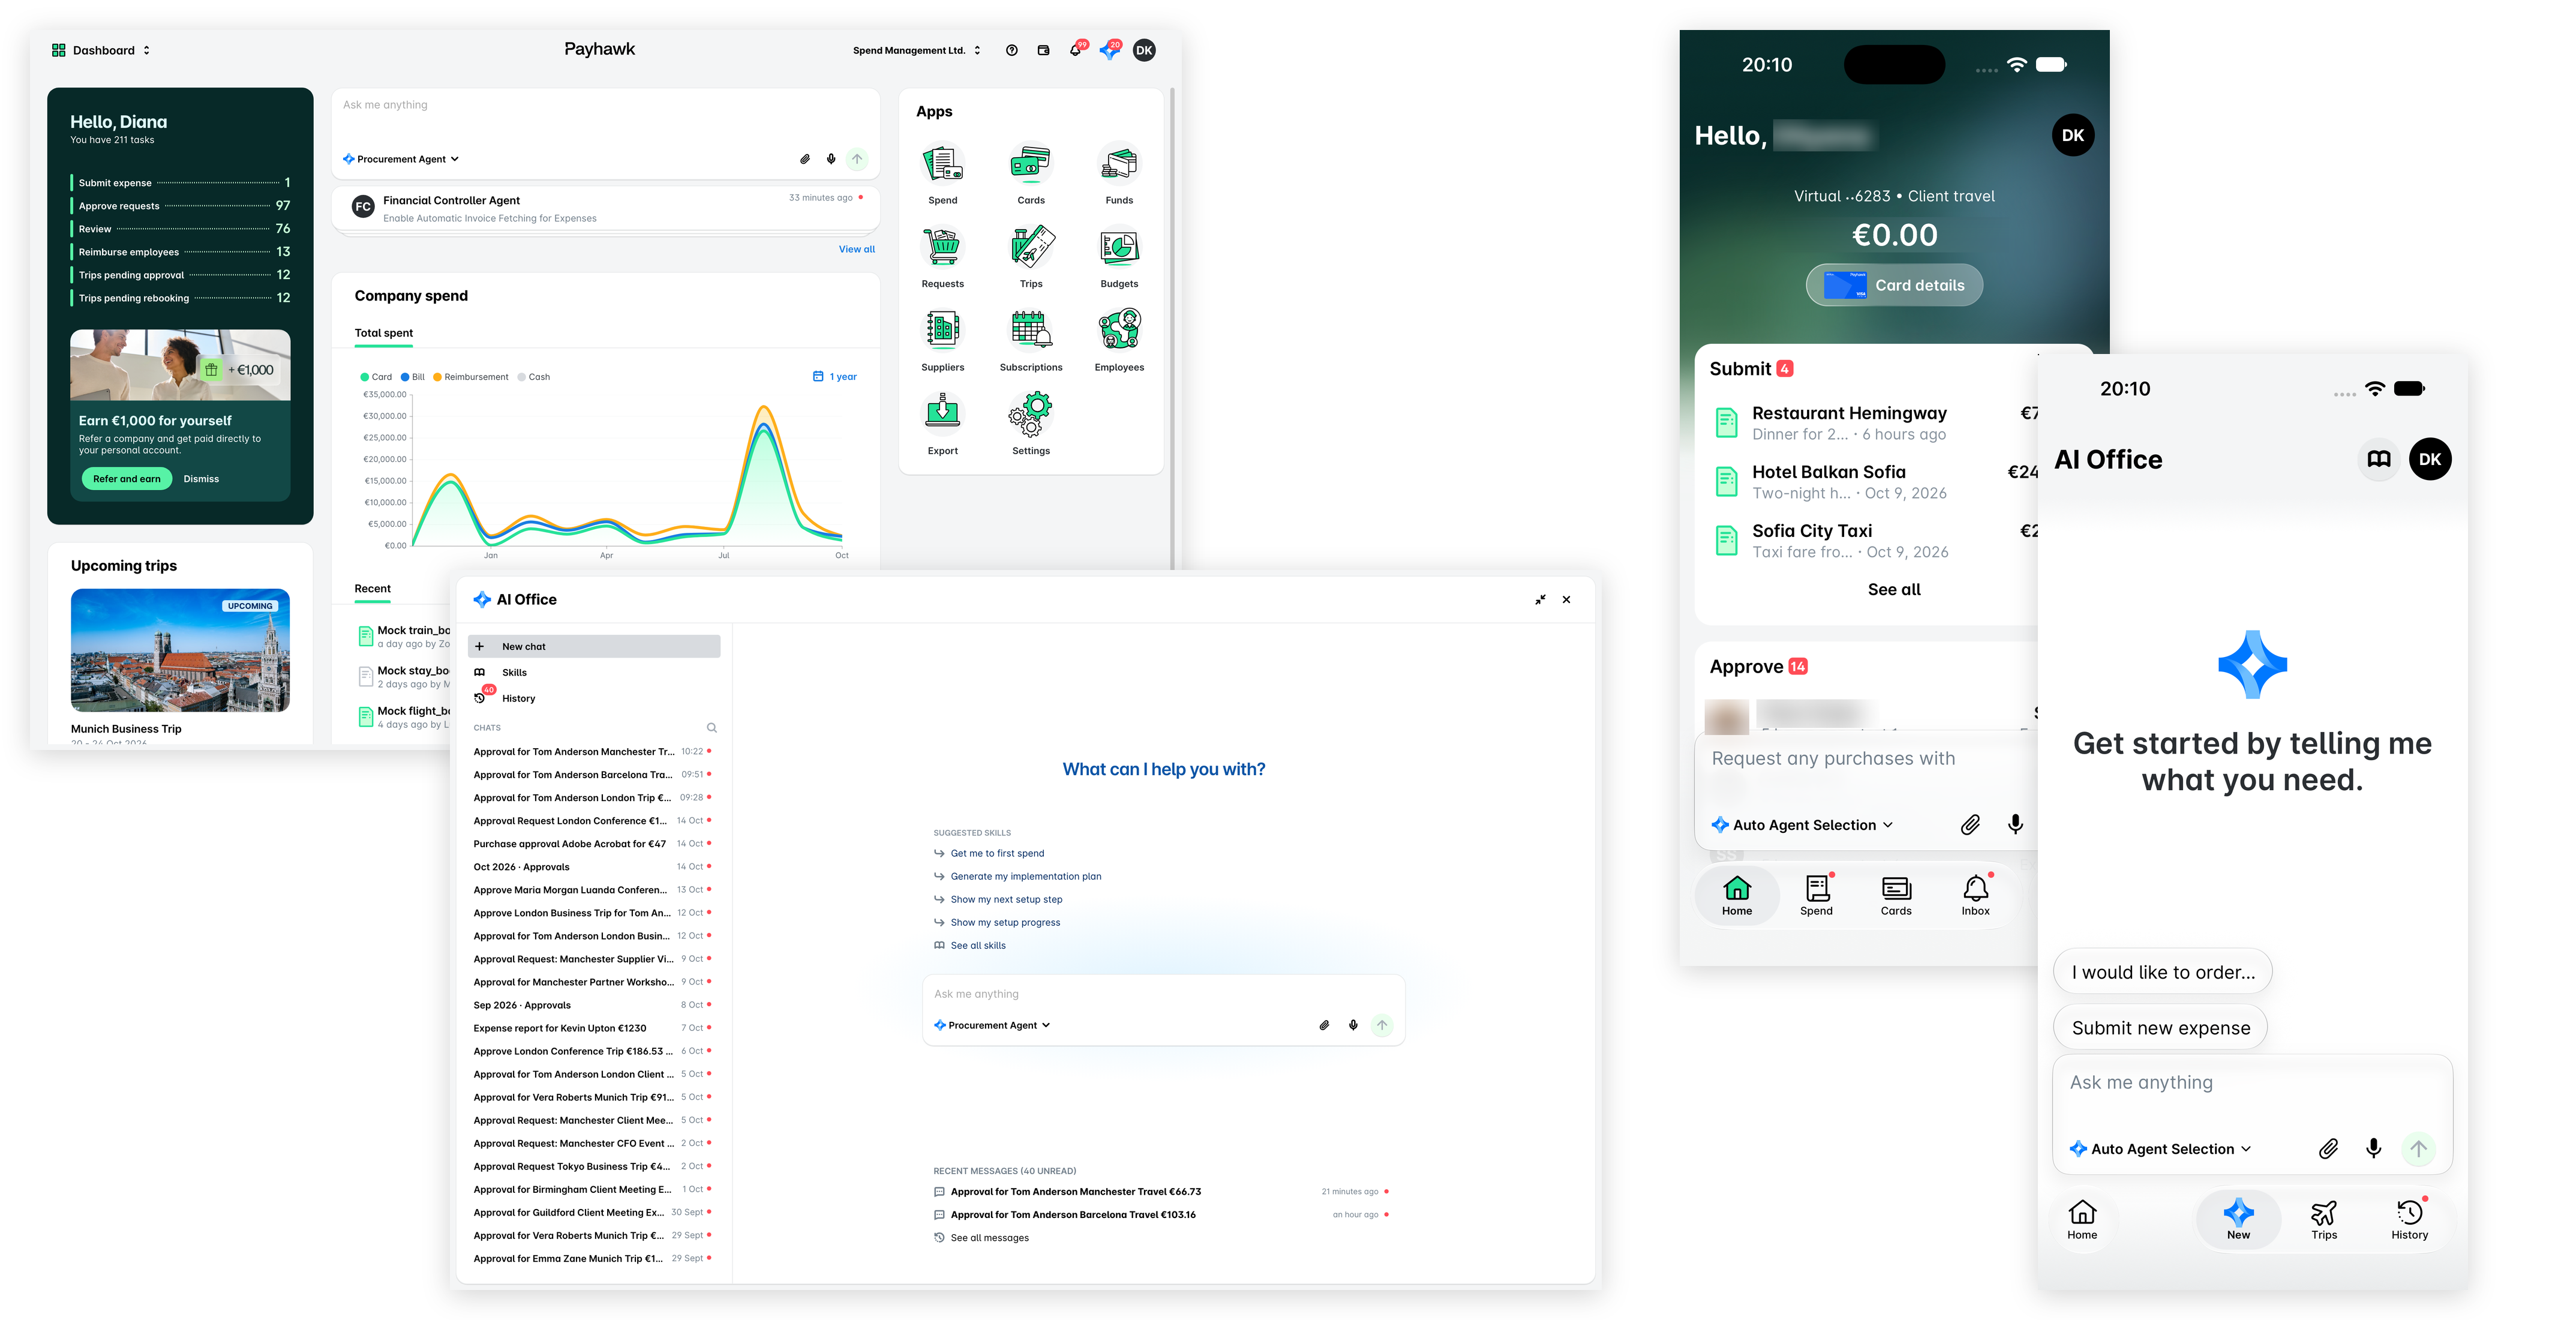Click the send arrow in AI Office desktop ask box
The image size is (2576, 1320).
tap(1382, 1025)
